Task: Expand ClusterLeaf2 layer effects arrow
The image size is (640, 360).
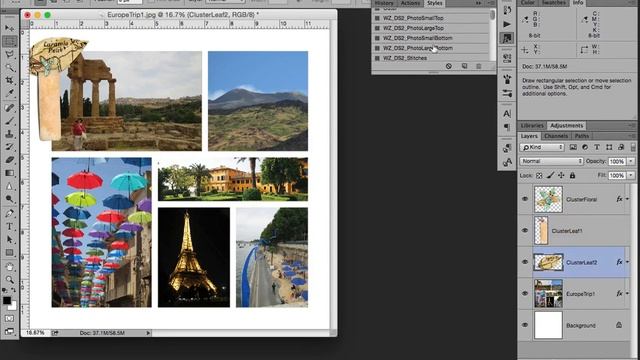Action: coord(627,262)
